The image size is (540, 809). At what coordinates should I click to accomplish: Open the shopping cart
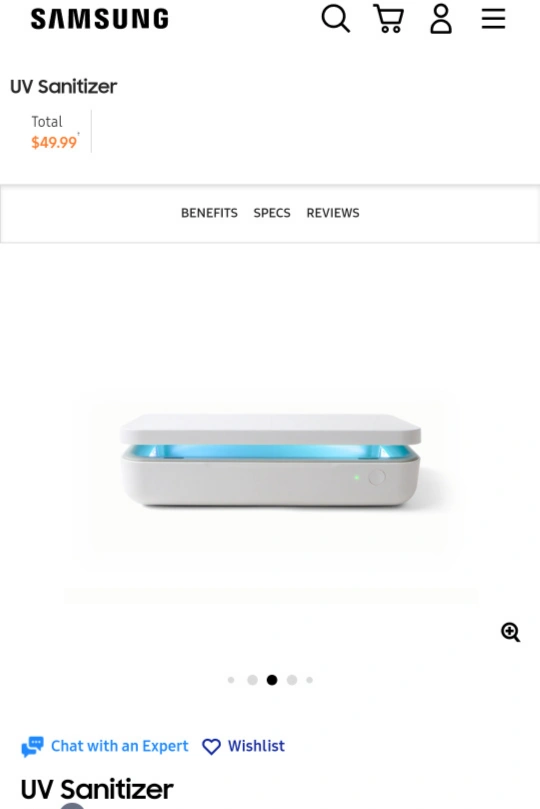(x=388, y=19)
